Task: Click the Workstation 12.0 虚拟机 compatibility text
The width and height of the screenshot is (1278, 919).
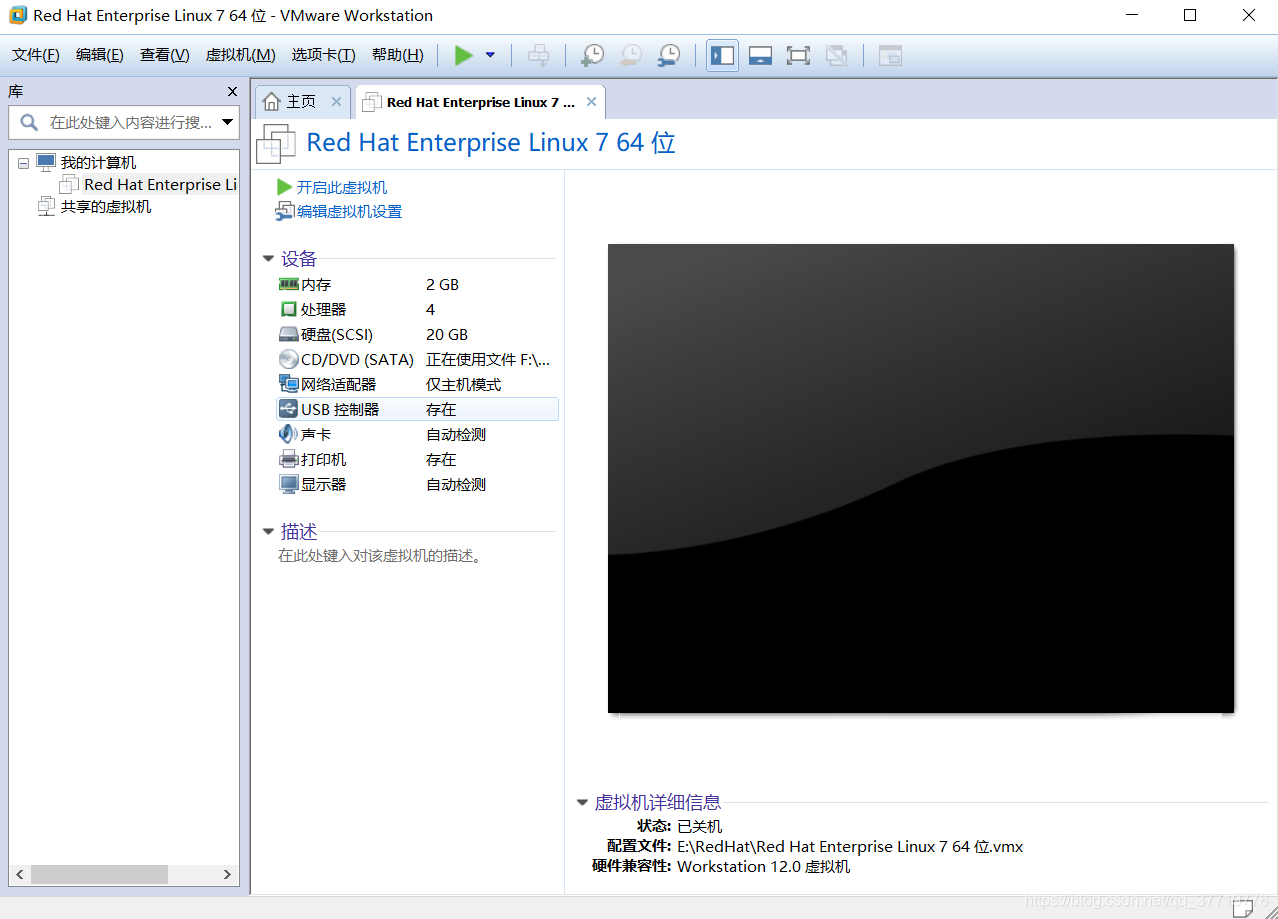Action: point(763,866)
